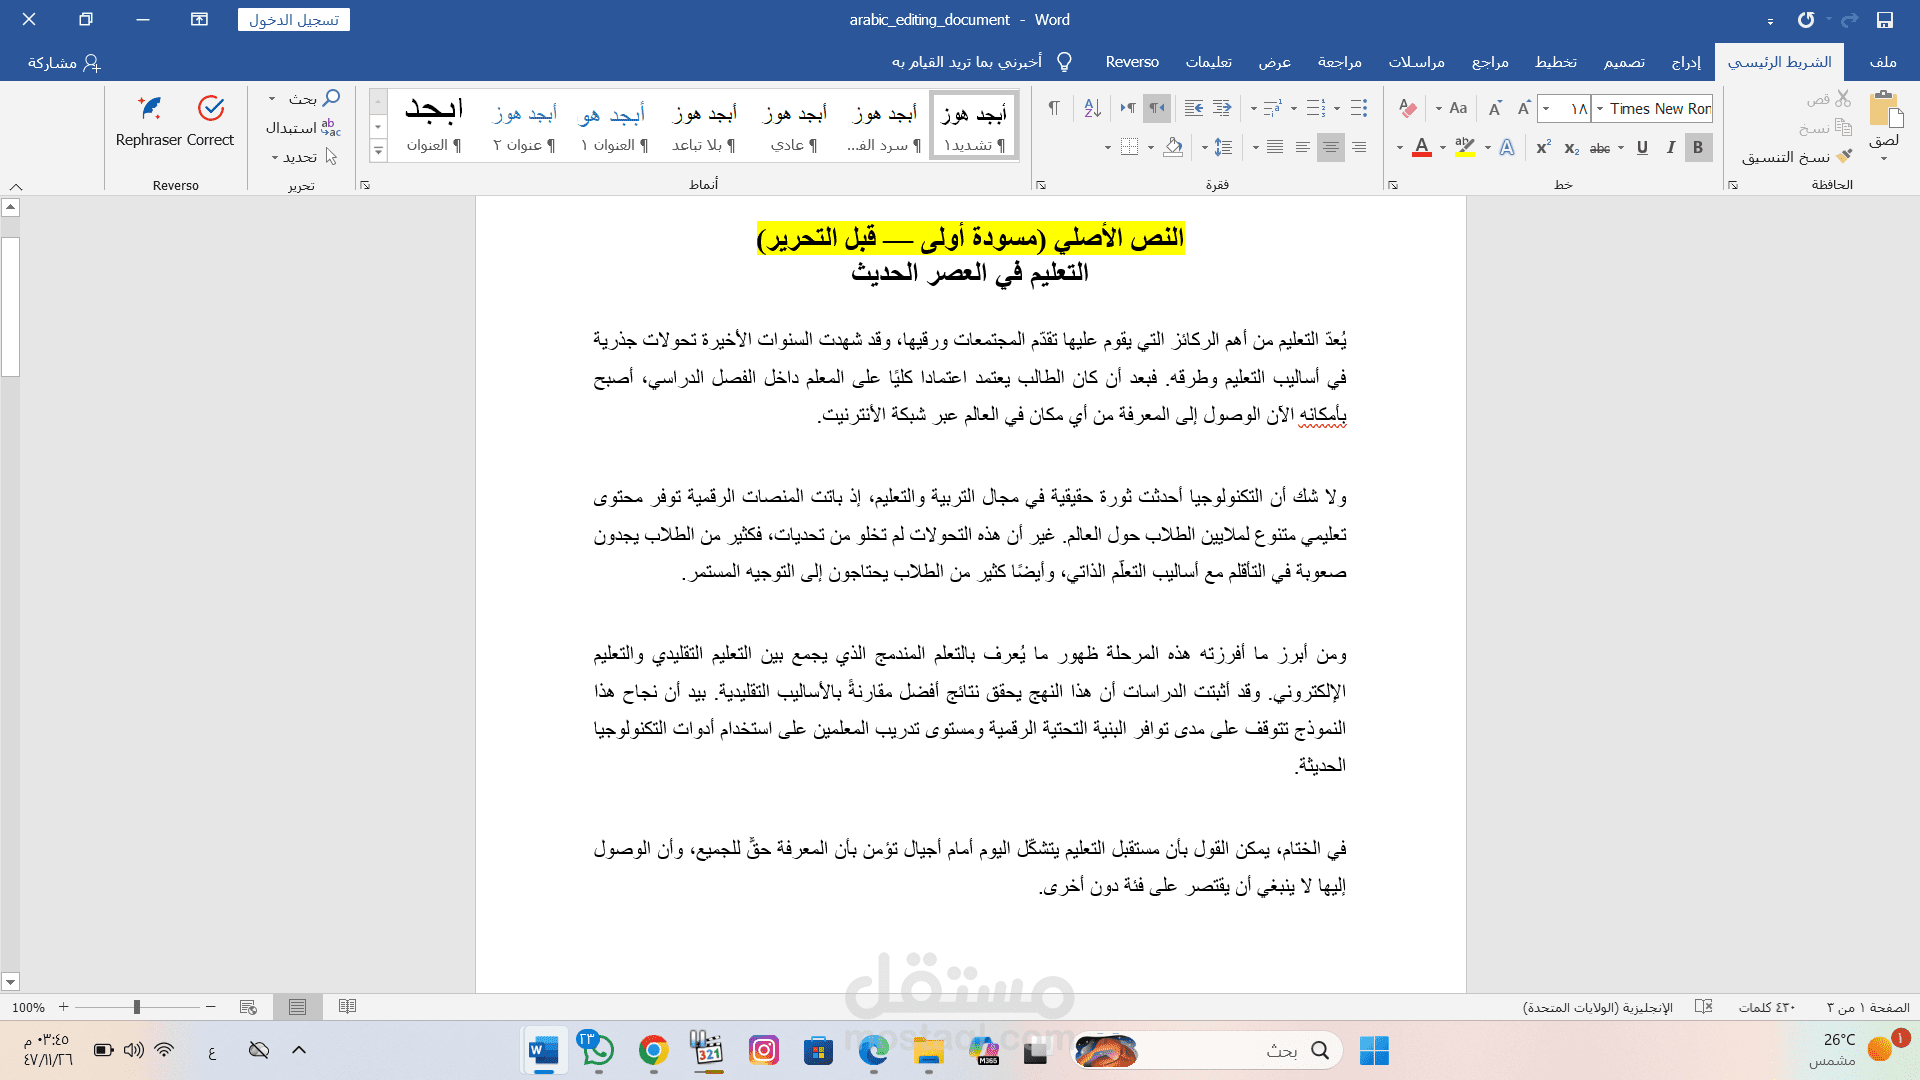Toggle Superscript formatting
Screen dimensions: 1920x1080
[1544, 147]
